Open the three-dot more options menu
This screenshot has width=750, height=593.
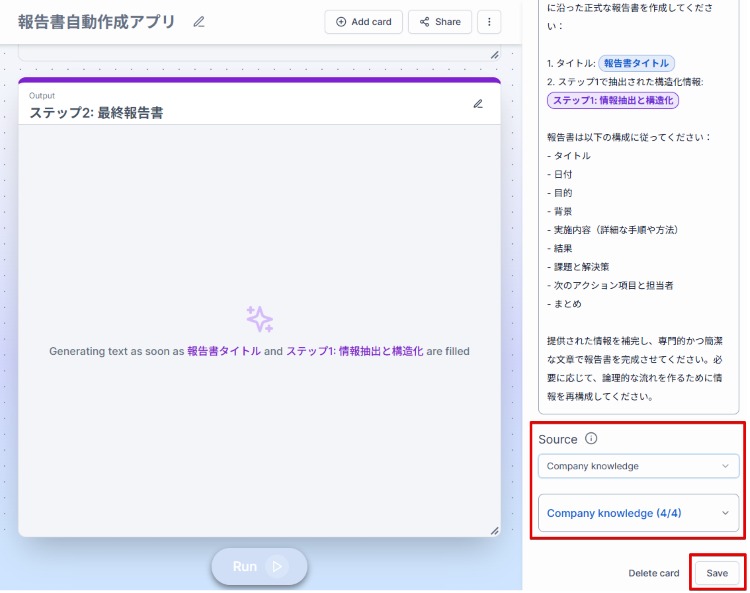click(x=489, y=22)
